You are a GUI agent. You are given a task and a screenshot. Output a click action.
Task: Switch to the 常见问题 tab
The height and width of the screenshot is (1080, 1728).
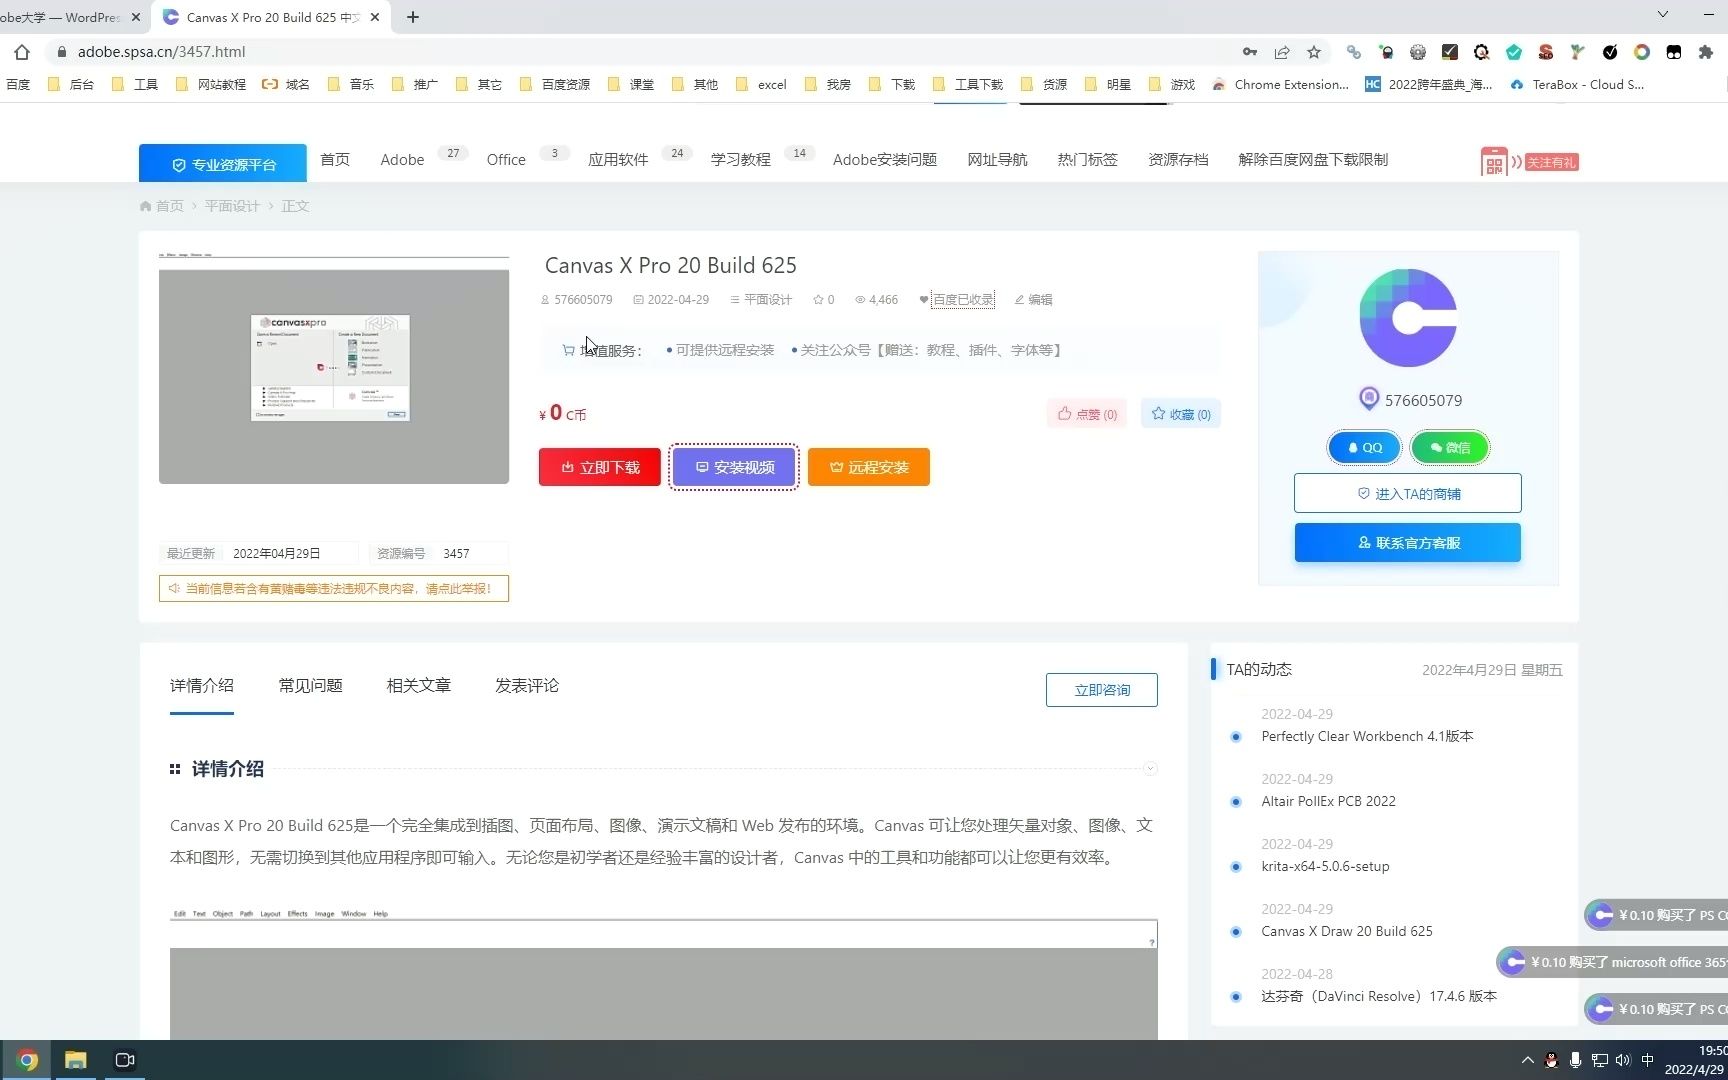tap(310, 686)
